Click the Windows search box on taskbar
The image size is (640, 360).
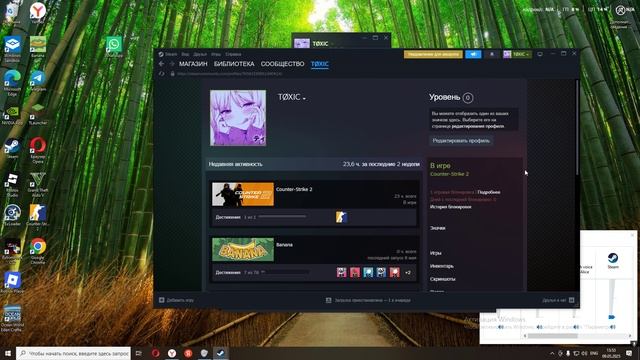73,353
